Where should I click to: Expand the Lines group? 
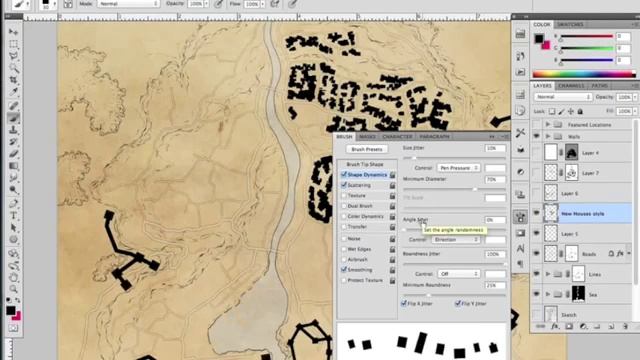pyautogui.click(x=548, y=274)
